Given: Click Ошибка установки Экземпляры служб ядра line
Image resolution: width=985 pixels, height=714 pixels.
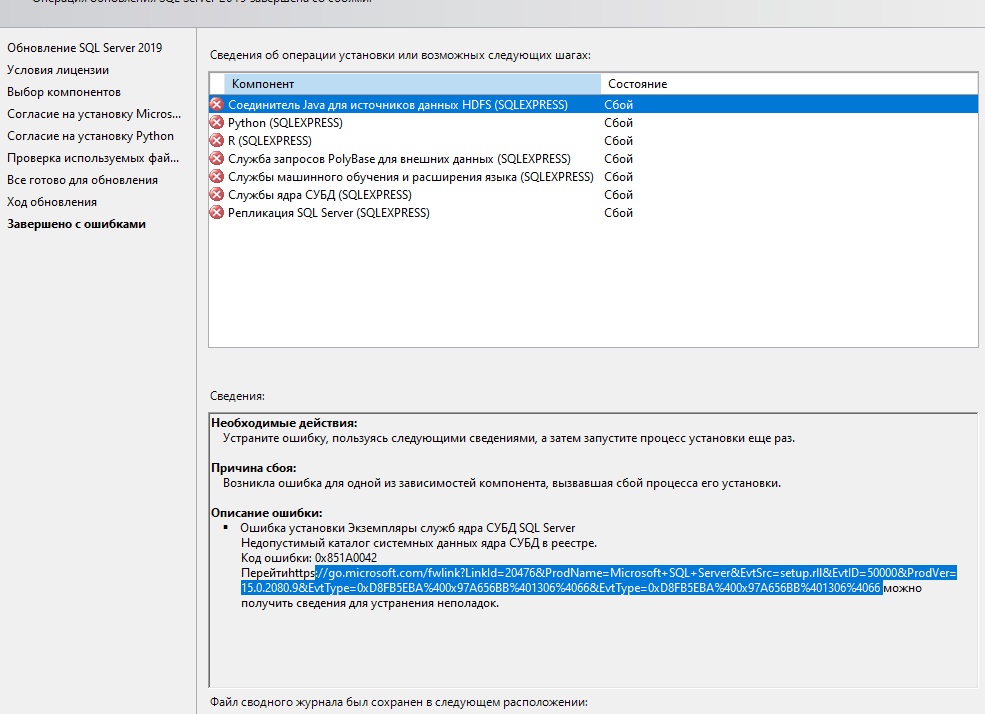Looking at the screenshot, I should tap(408, 527).
